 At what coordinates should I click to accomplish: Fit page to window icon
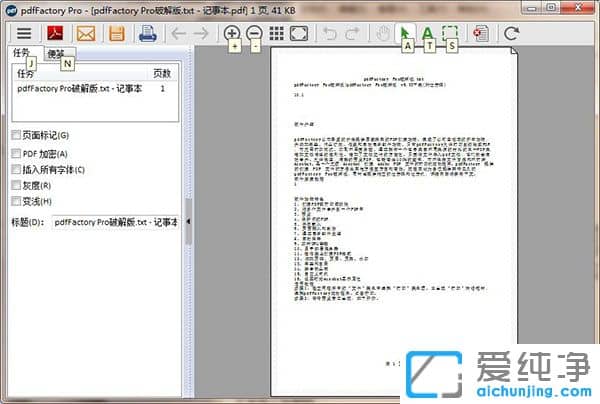[x=299, y=34]
